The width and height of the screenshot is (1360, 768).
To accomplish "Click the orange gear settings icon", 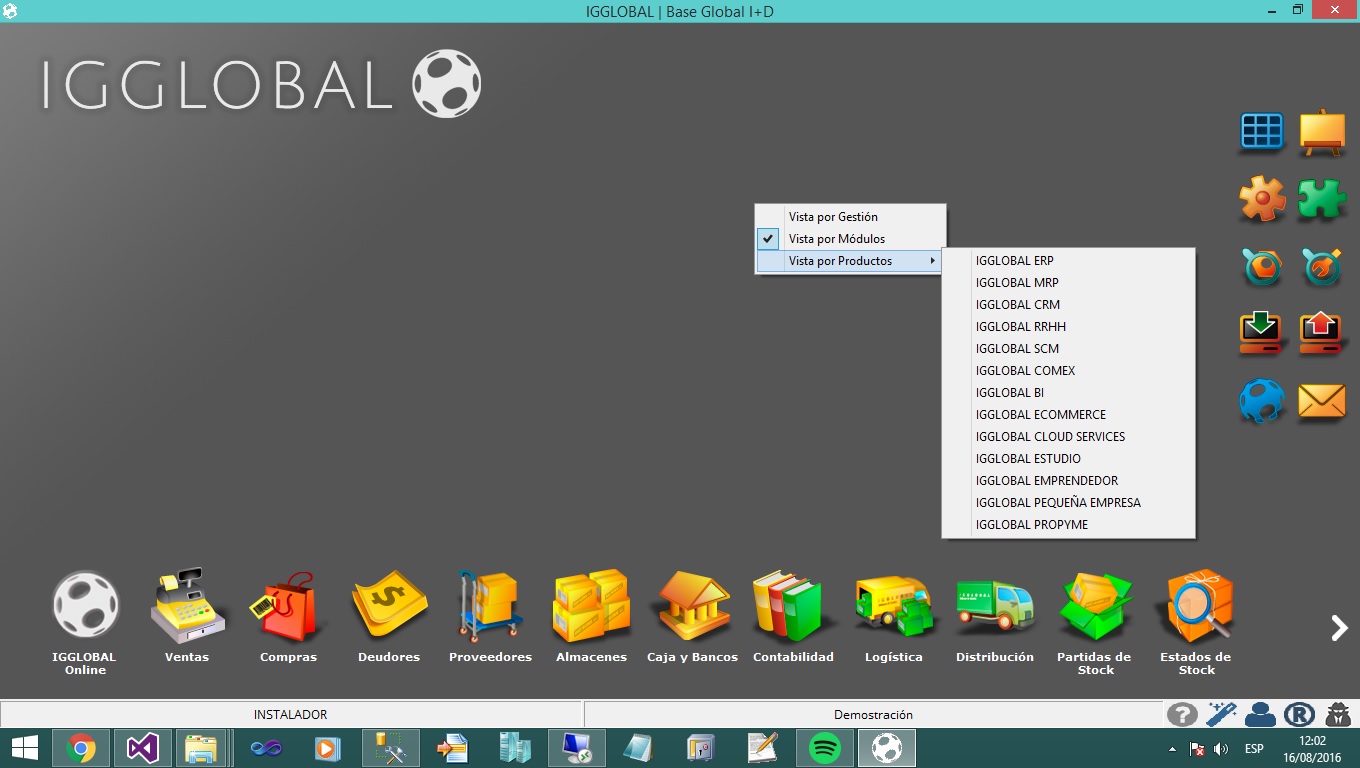I will pyautogui.click(x=1262, y=199).
